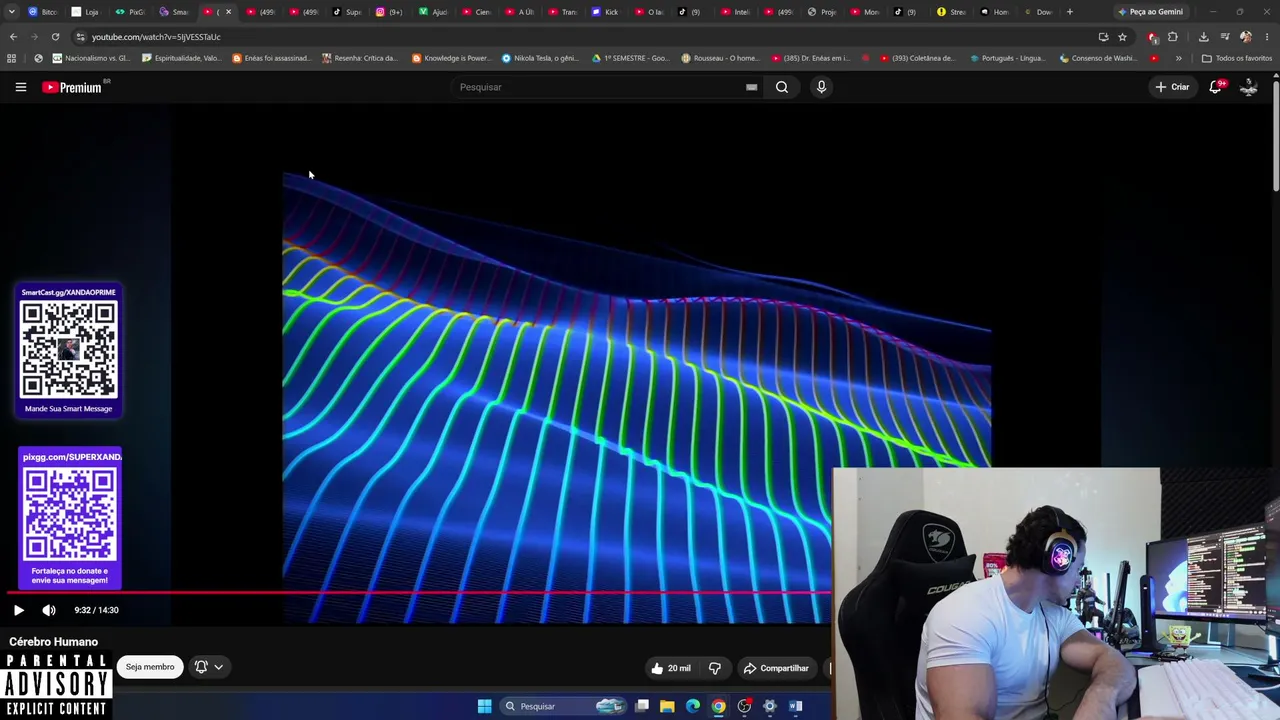
Task: Click the Windows taskbar Pesquisar box
Action: click(563, 706)
